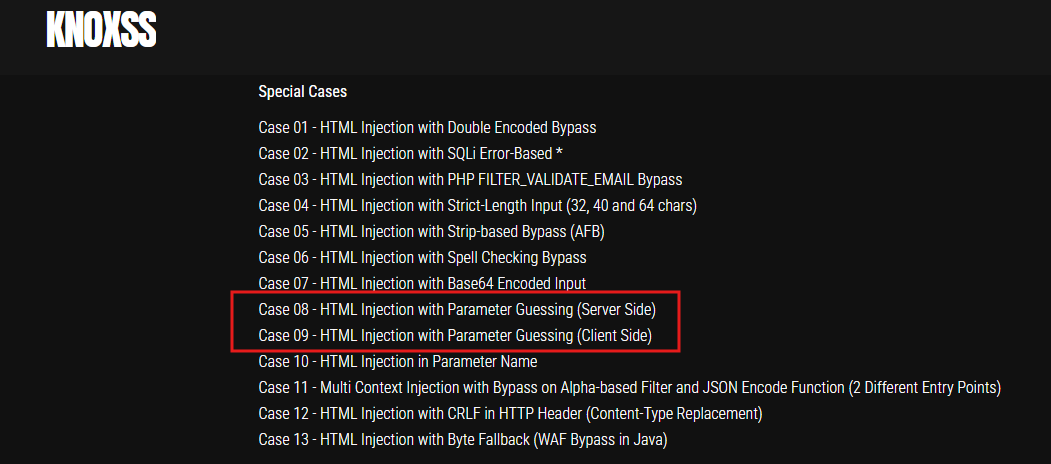Open Case 07 Base64 Encoded Input

click(x=422, y=284)
